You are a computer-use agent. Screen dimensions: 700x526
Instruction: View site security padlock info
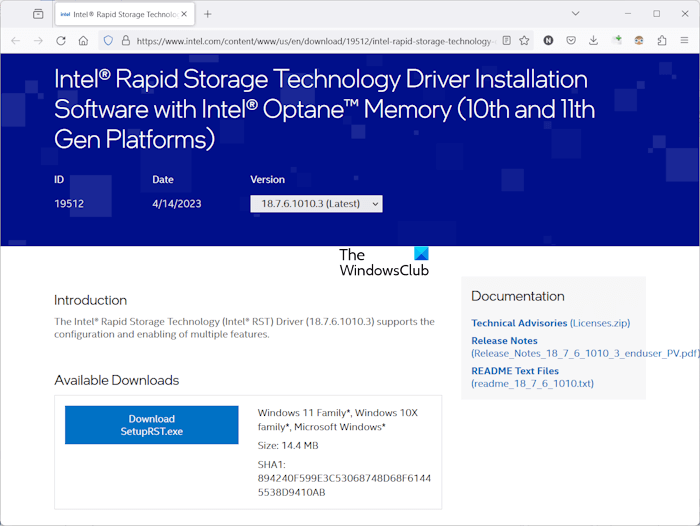click(x=126, y=41)
